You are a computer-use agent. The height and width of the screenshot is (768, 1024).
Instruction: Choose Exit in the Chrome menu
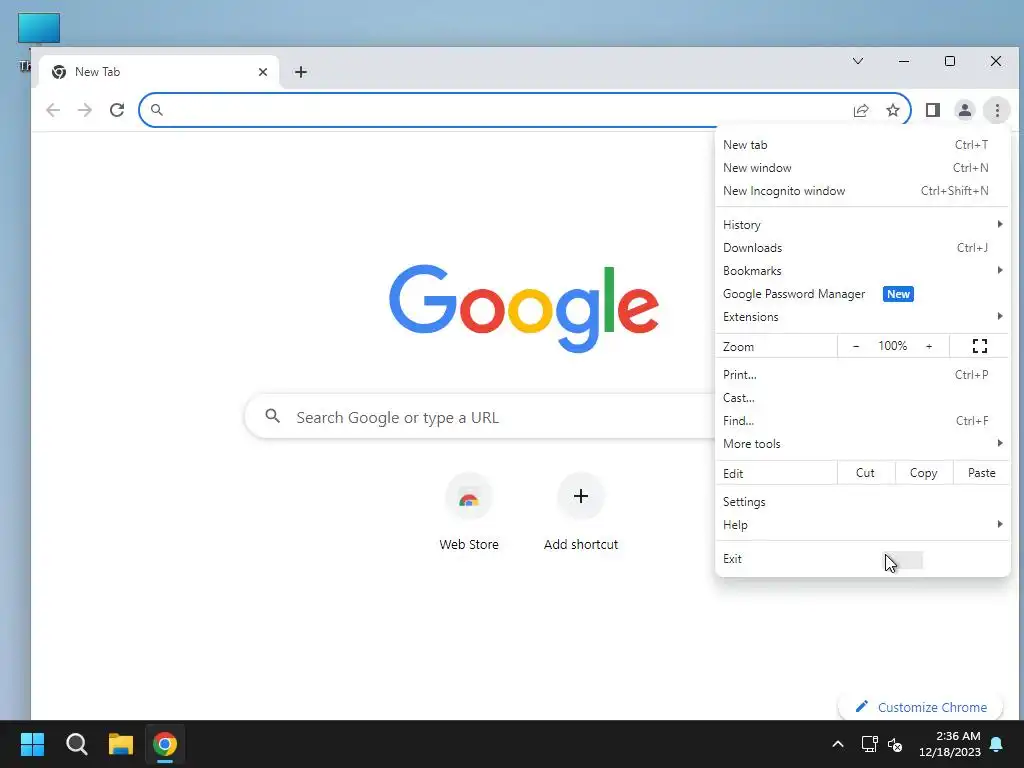click(862, 558)
